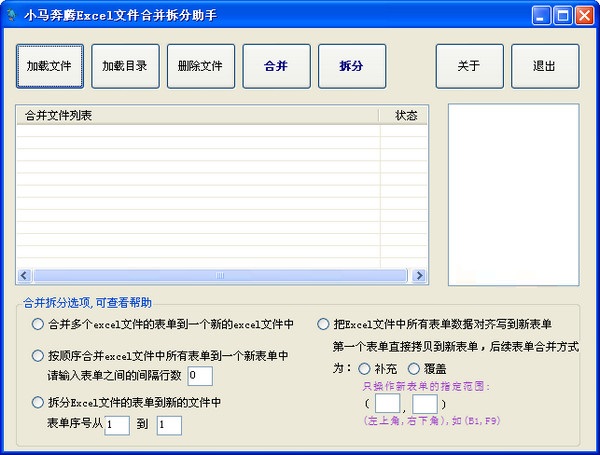This screenshot has width=600, height=455.
Task: Close the window with the red X
Action: [584, 16]
